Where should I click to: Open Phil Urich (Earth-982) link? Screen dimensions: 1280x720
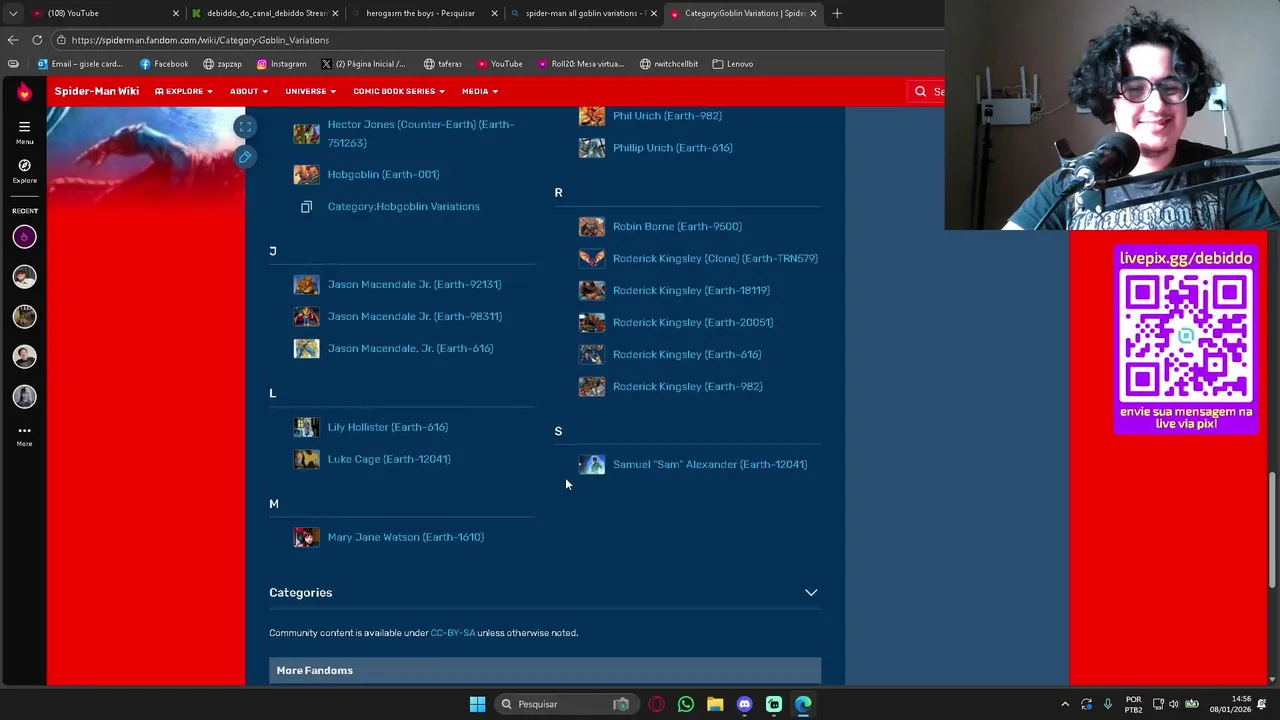click(667, 116)
